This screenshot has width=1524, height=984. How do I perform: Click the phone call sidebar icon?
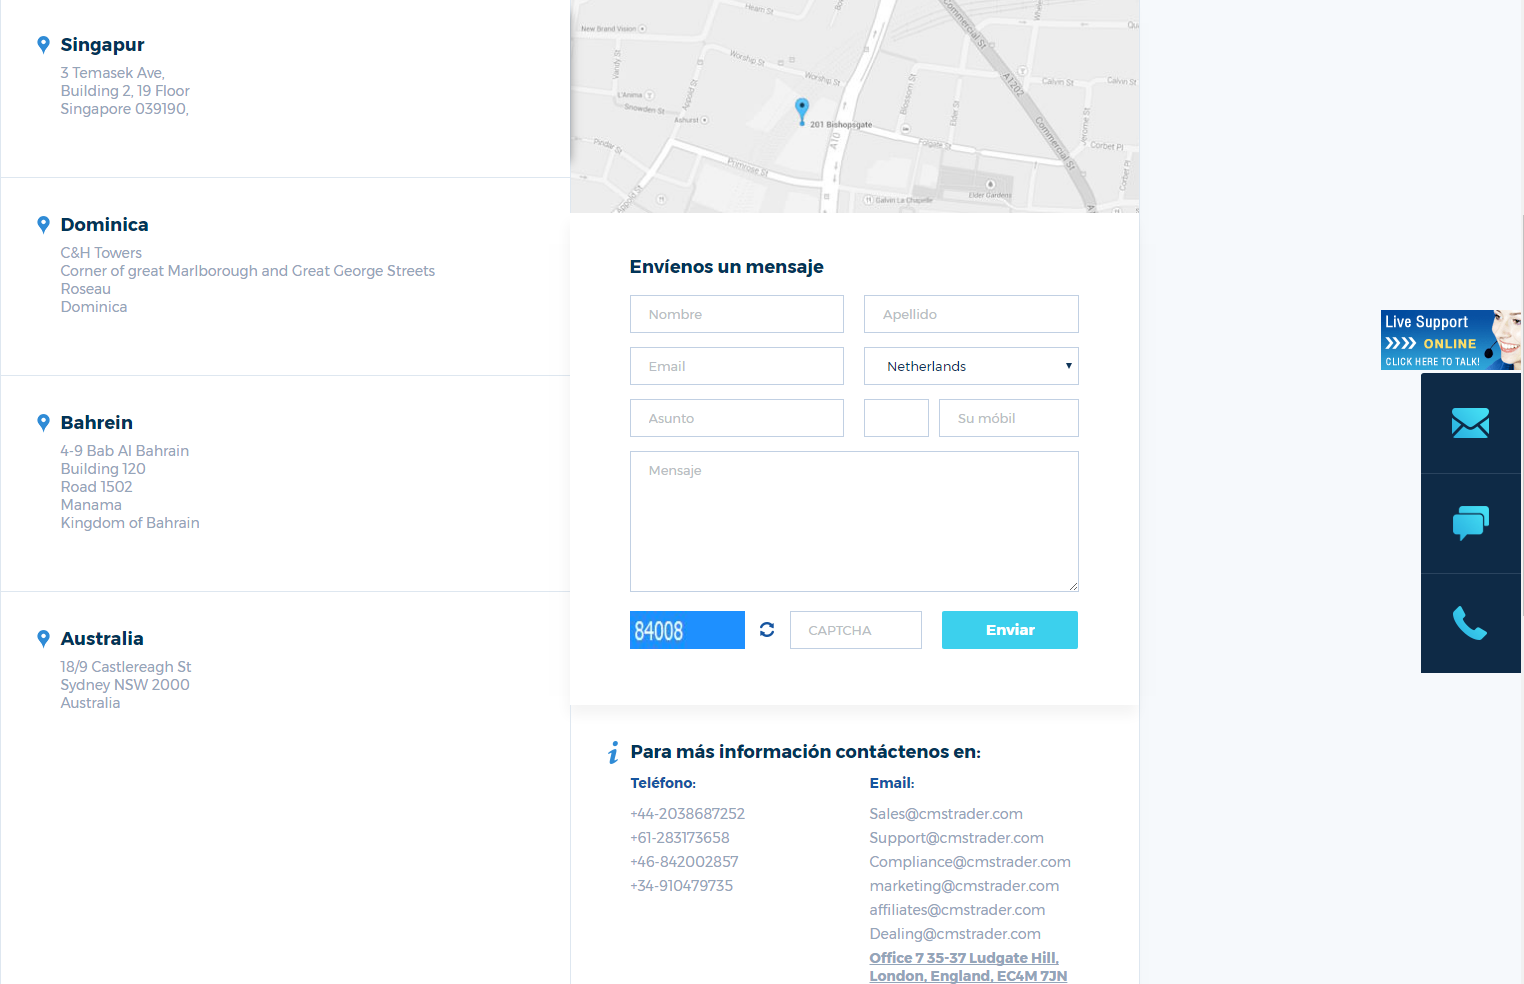click(1470, 623)
